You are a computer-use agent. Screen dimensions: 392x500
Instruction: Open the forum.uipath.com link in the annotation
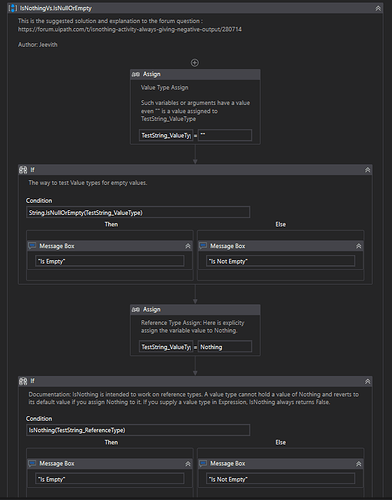[130, 29]
